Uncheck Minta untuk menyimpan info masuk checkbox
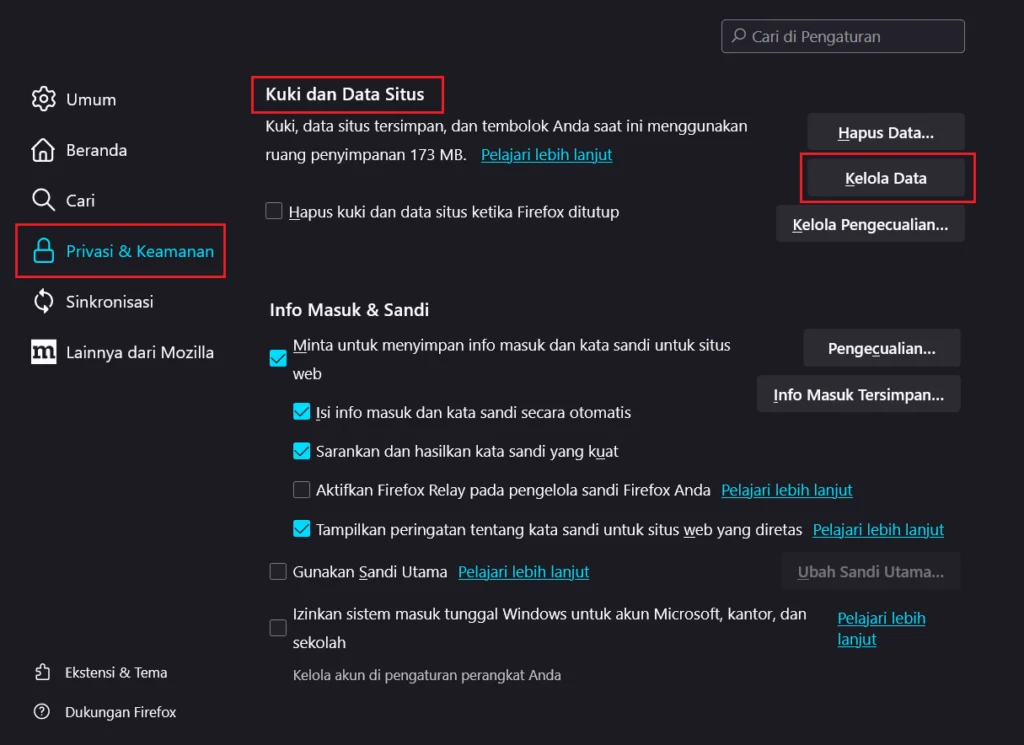1024x745 pixels. pos(278,358)
